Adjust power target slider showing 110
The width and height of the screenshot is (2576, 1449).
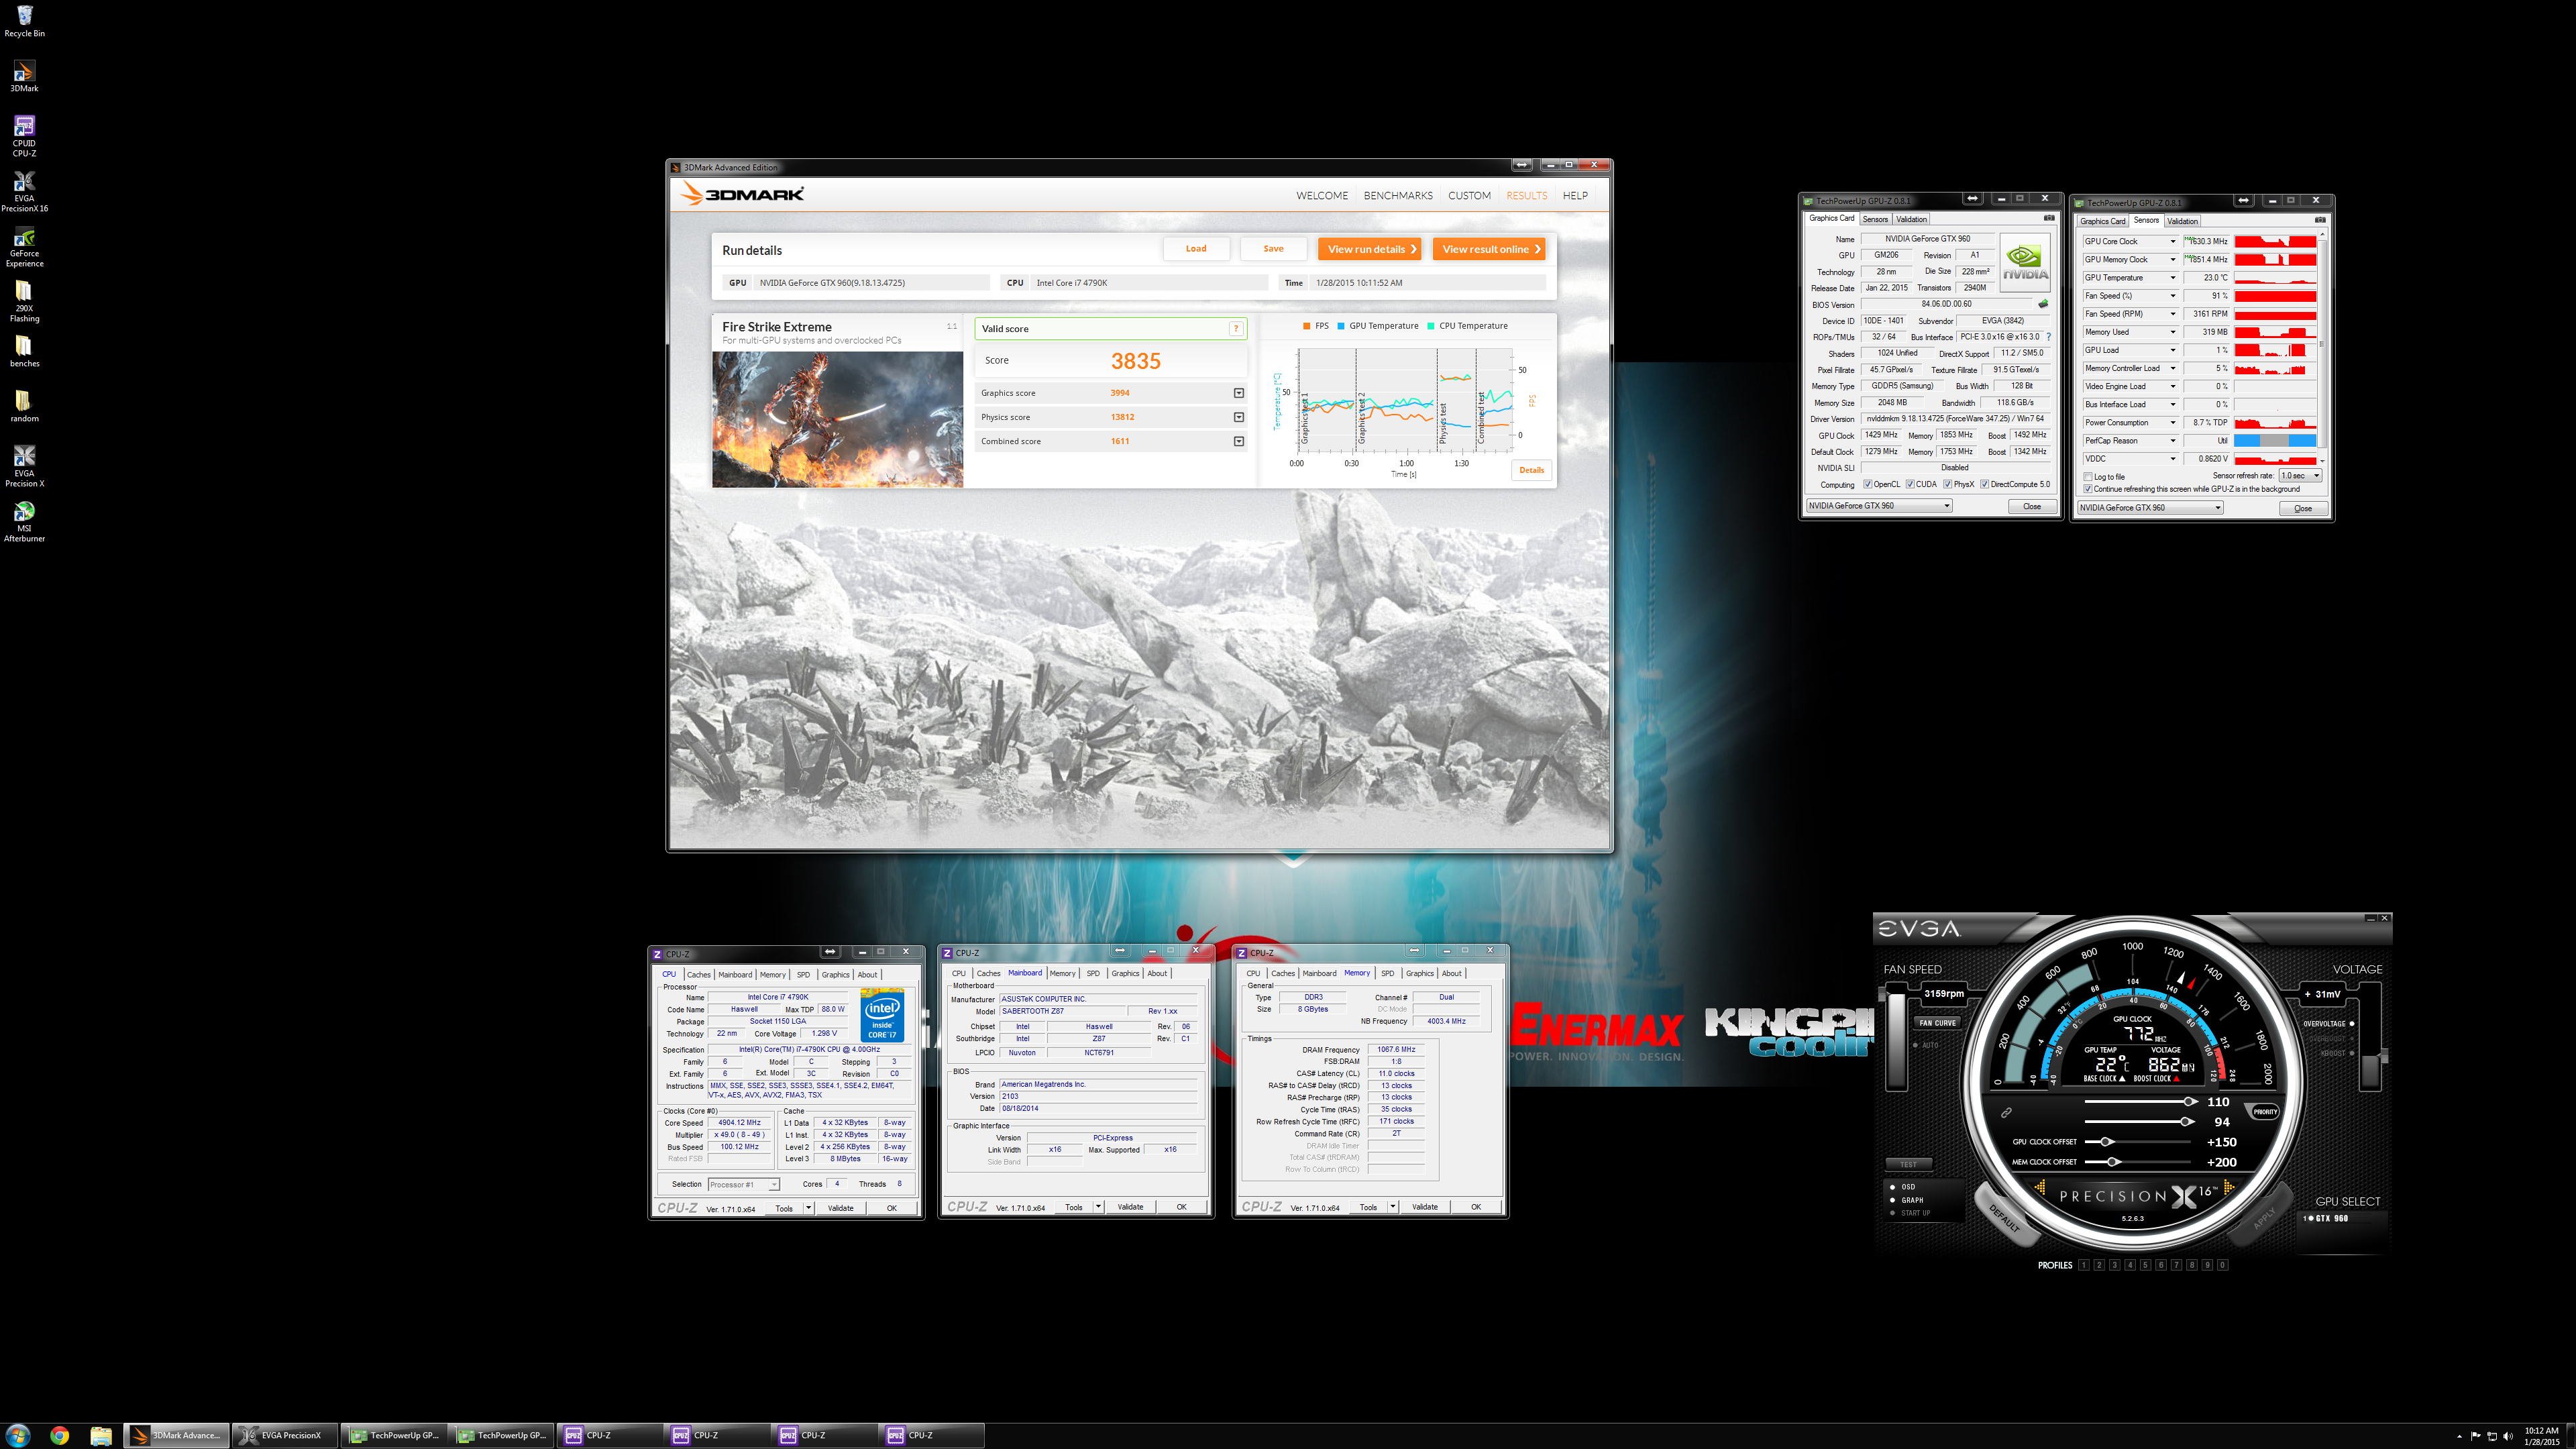pos(2190,1102)
